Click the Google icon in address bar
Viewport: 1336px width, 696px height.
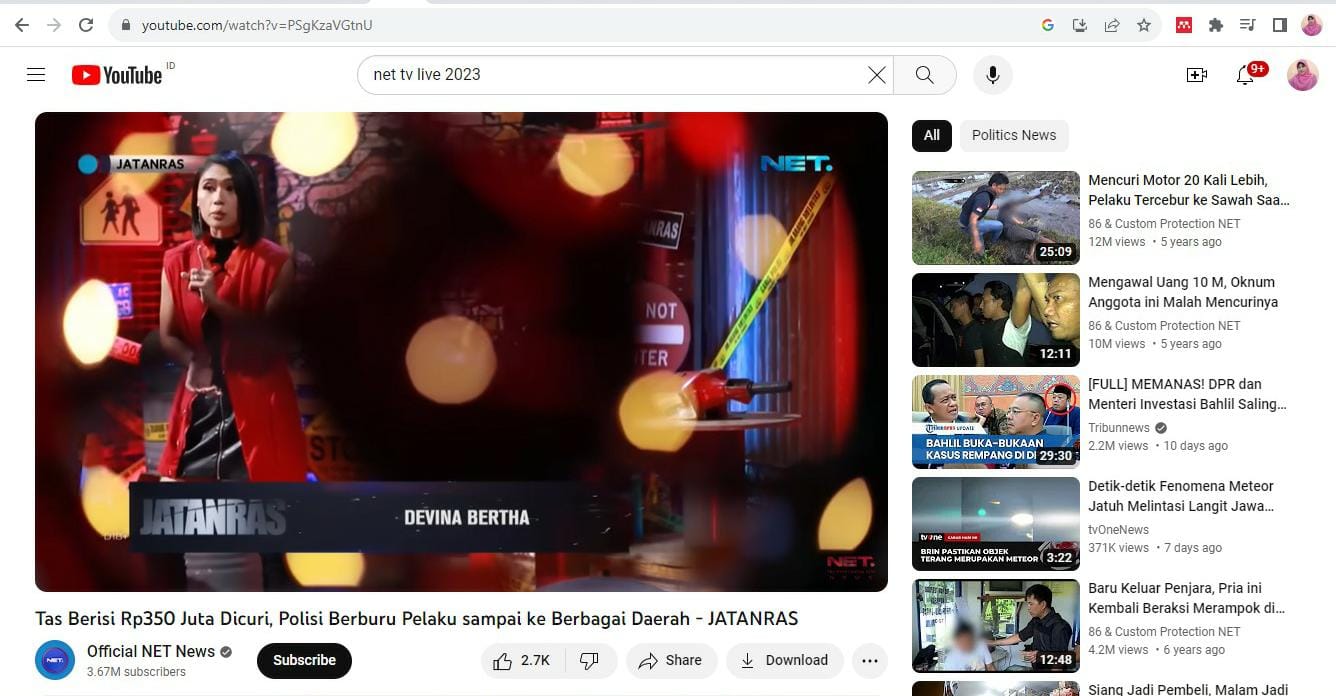coord(1048,25)
